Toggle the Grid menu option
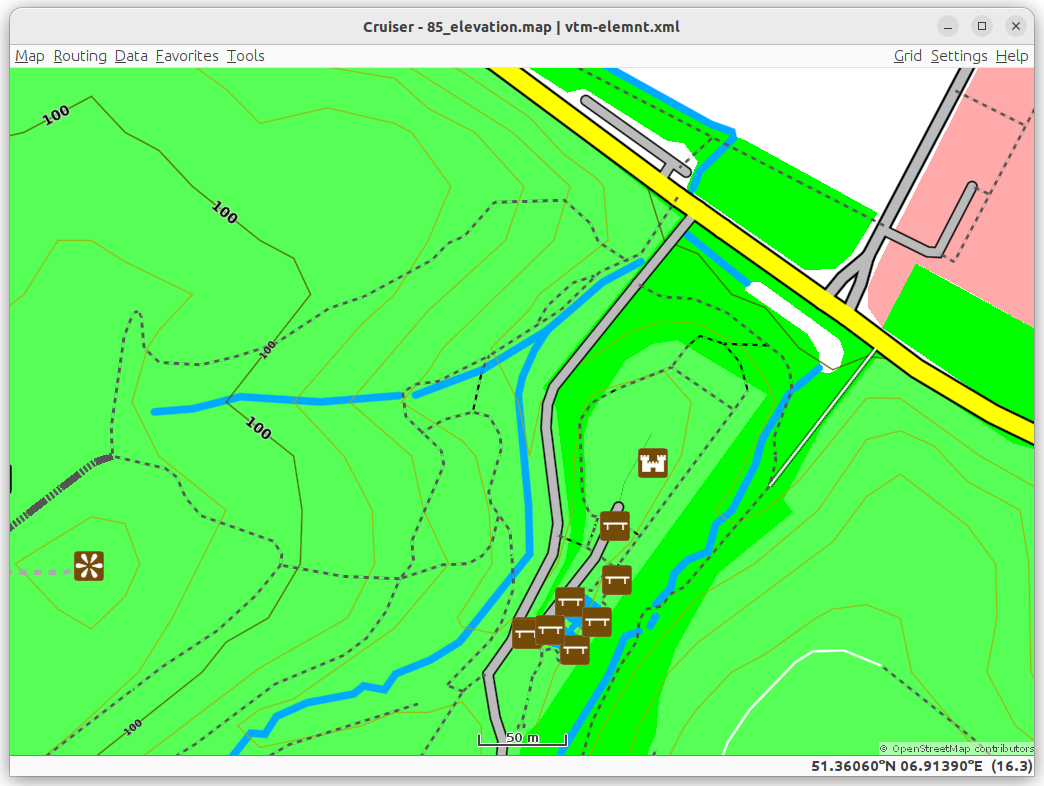The width and height of the screenshot is (1044, 786). (x=907, y=56)
